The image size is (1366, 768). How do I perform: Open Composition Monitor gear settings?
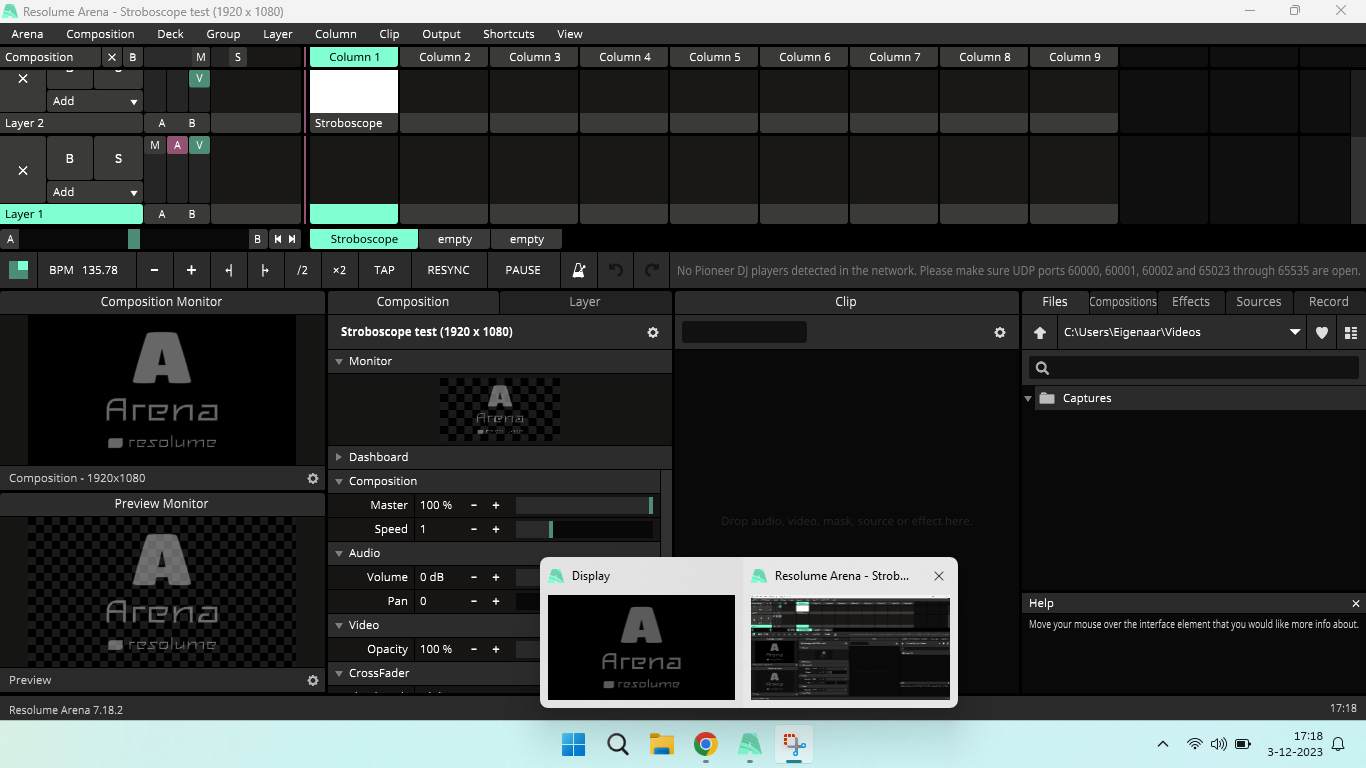tap(313, 479)
